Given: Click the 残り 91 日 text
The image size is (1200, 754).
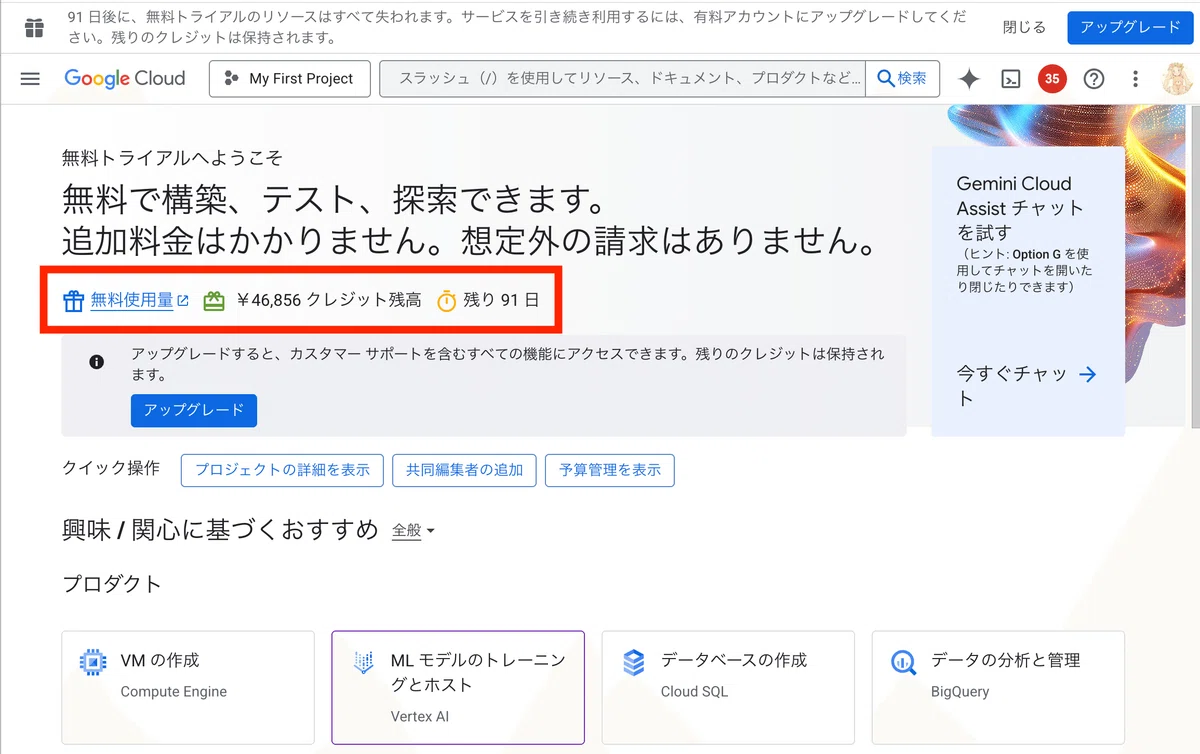Looking at the screenshot, I should tap(501, 300).
